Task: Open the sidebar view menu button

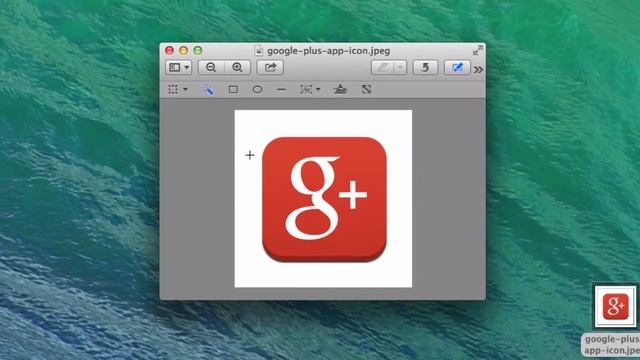Action: click(x=179, y=67)
